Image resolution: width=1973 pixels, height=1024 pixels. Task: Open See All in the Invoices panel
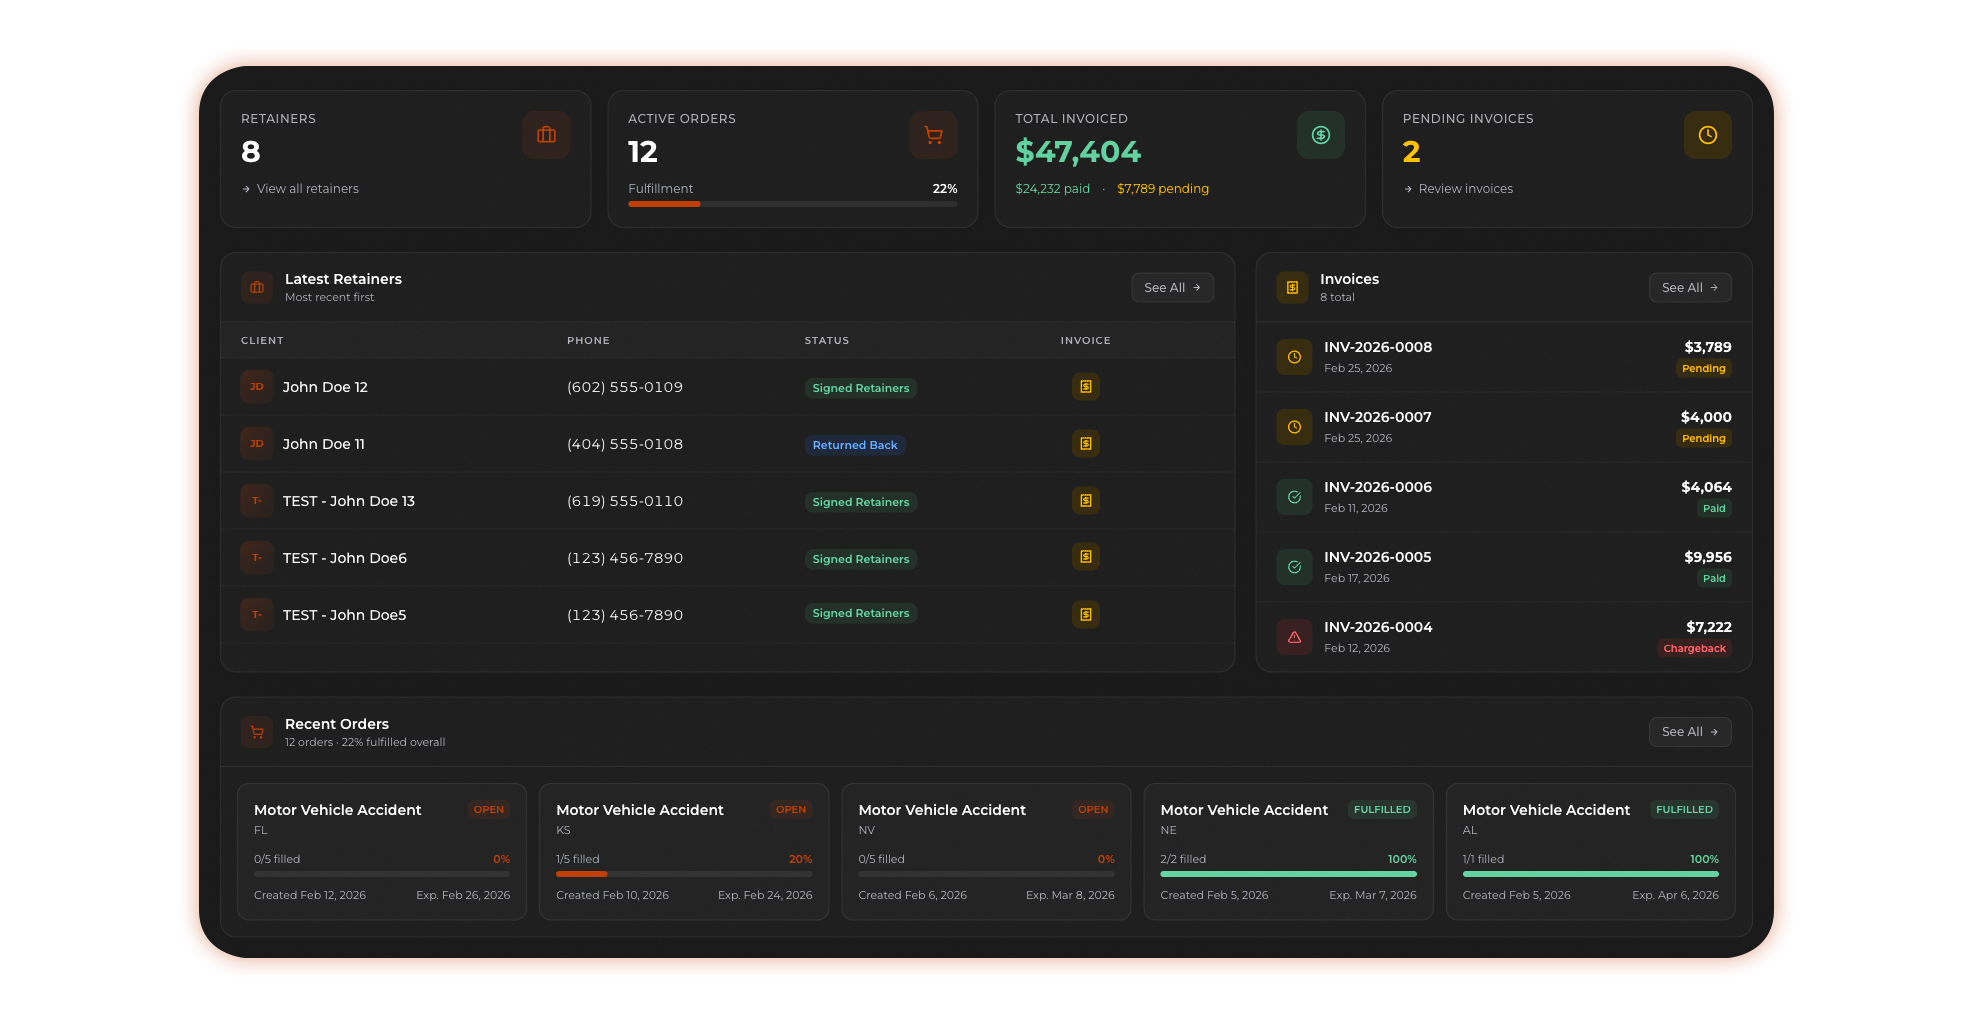click(1689, 287)
